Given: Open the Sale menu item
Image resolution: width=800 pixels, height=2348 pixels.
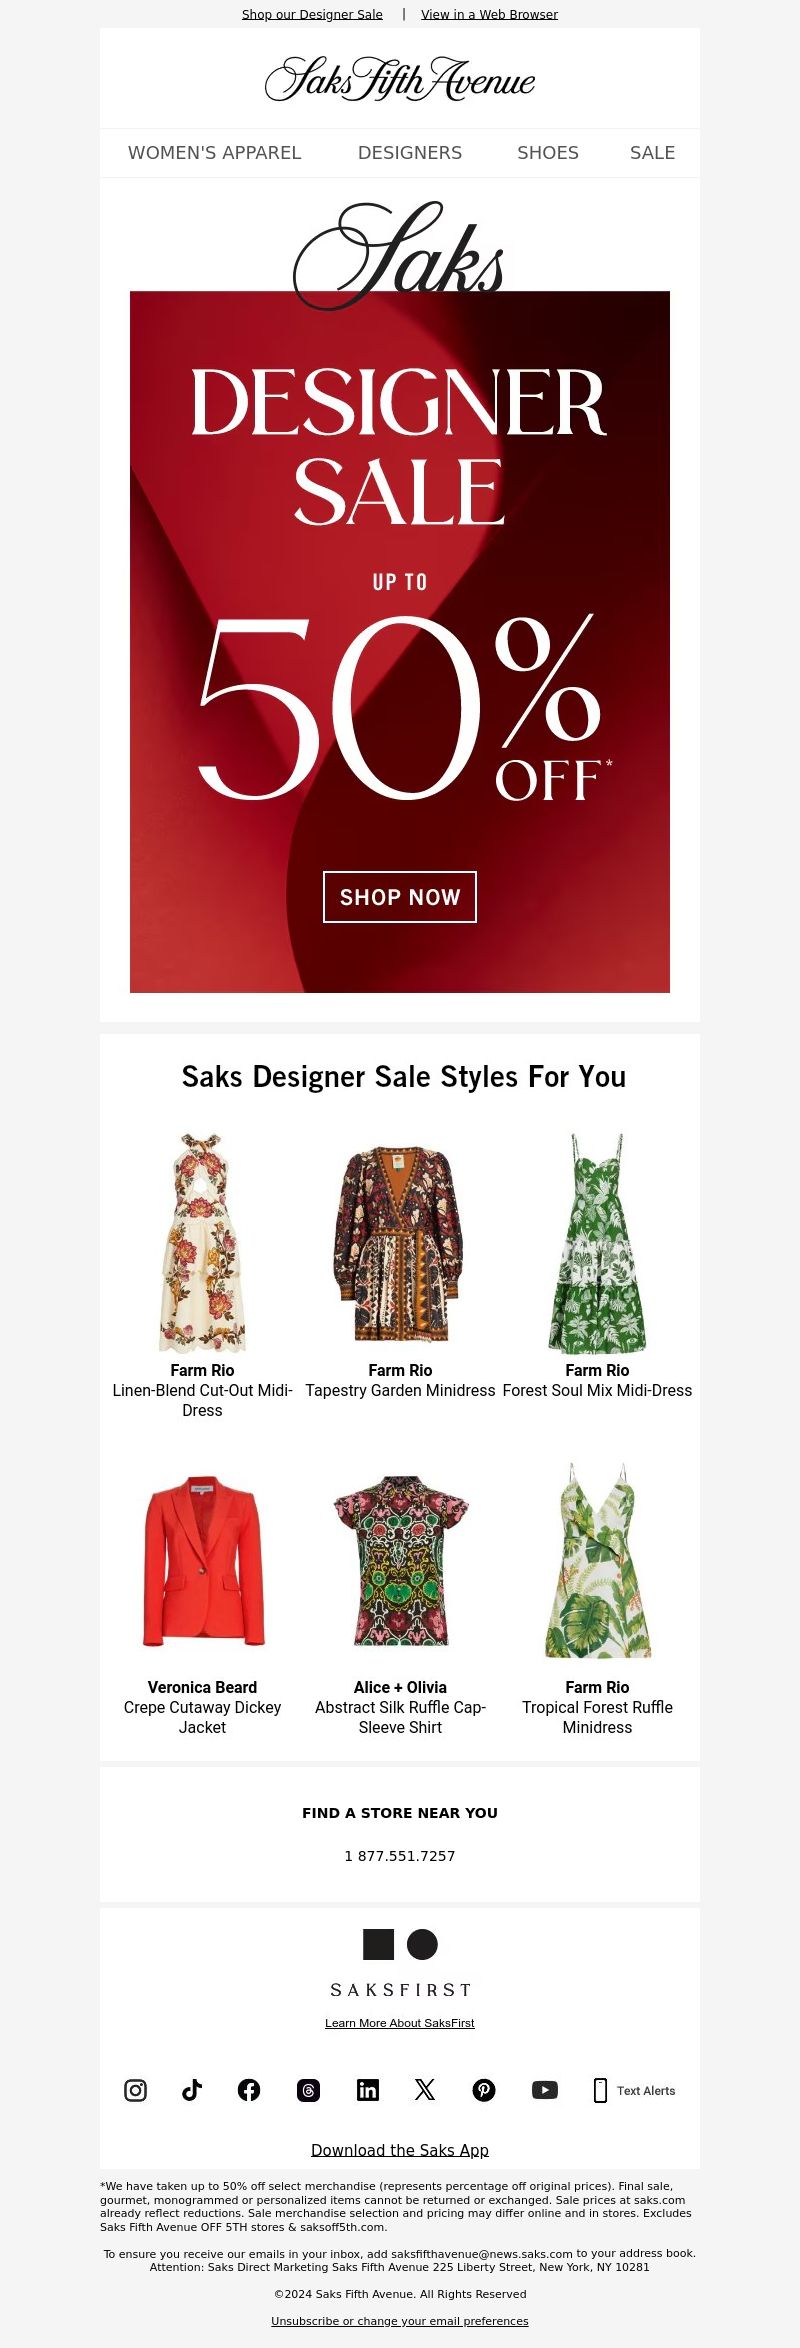Looking at the screenshot, I should tap(652, 153).
